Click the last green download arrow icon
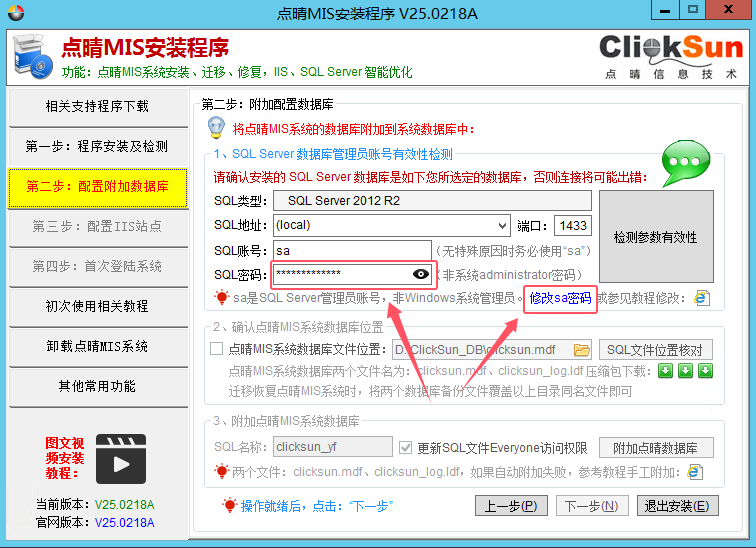756x548 pixels. pyautogui.click(x=705, y=371)
